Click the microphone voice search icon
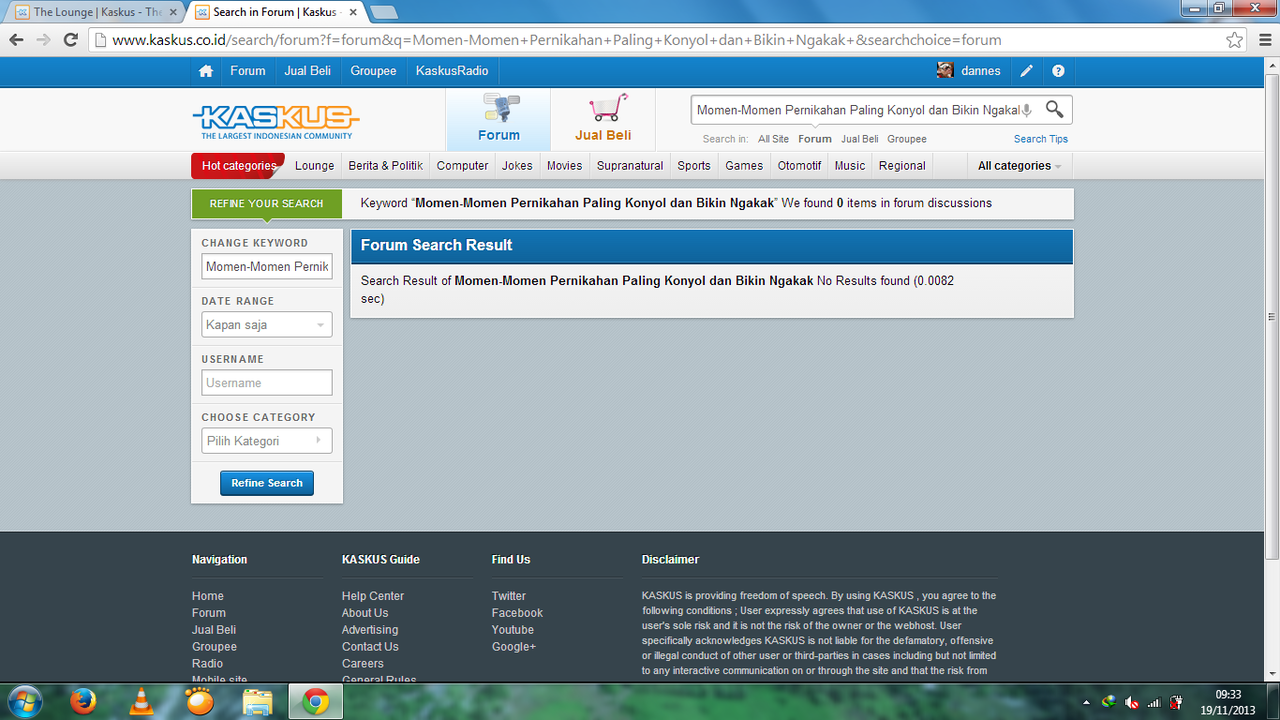The height and width of the screenshot is (720, 1280). point(1026,110)
